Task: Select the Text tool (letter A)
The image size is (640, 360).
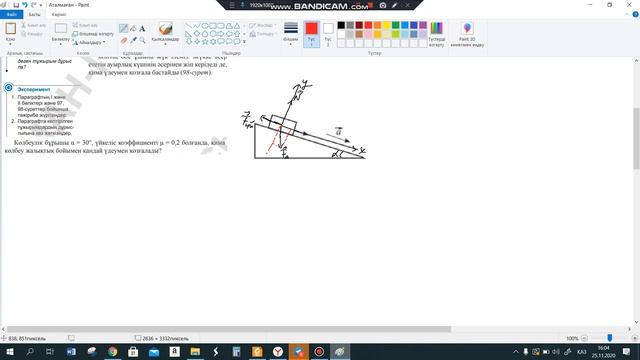Action: (142, 29)
